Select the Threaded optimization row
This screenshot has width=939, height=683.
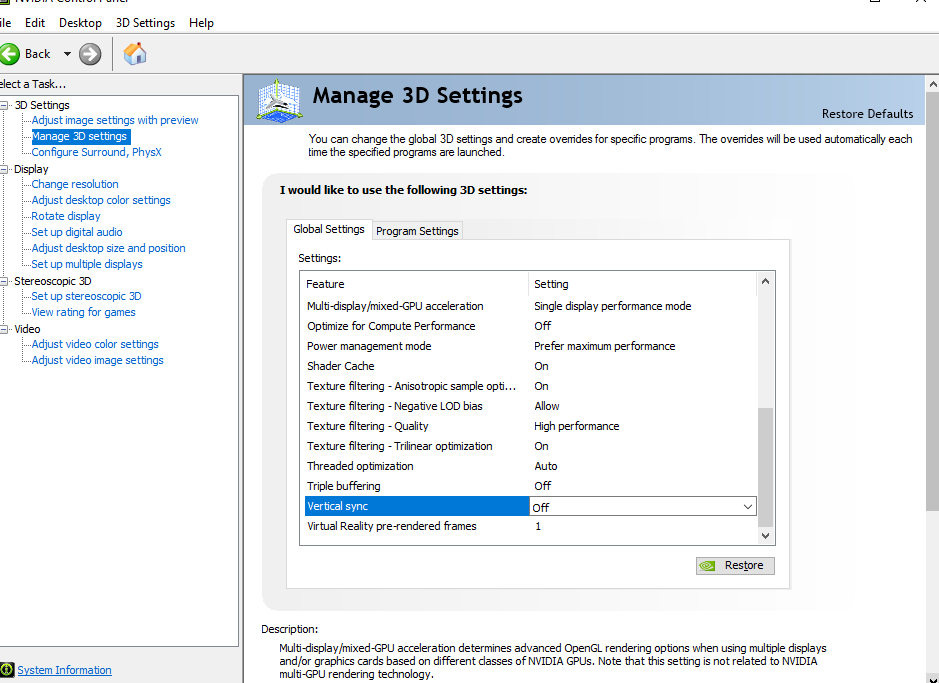(531, 466)
